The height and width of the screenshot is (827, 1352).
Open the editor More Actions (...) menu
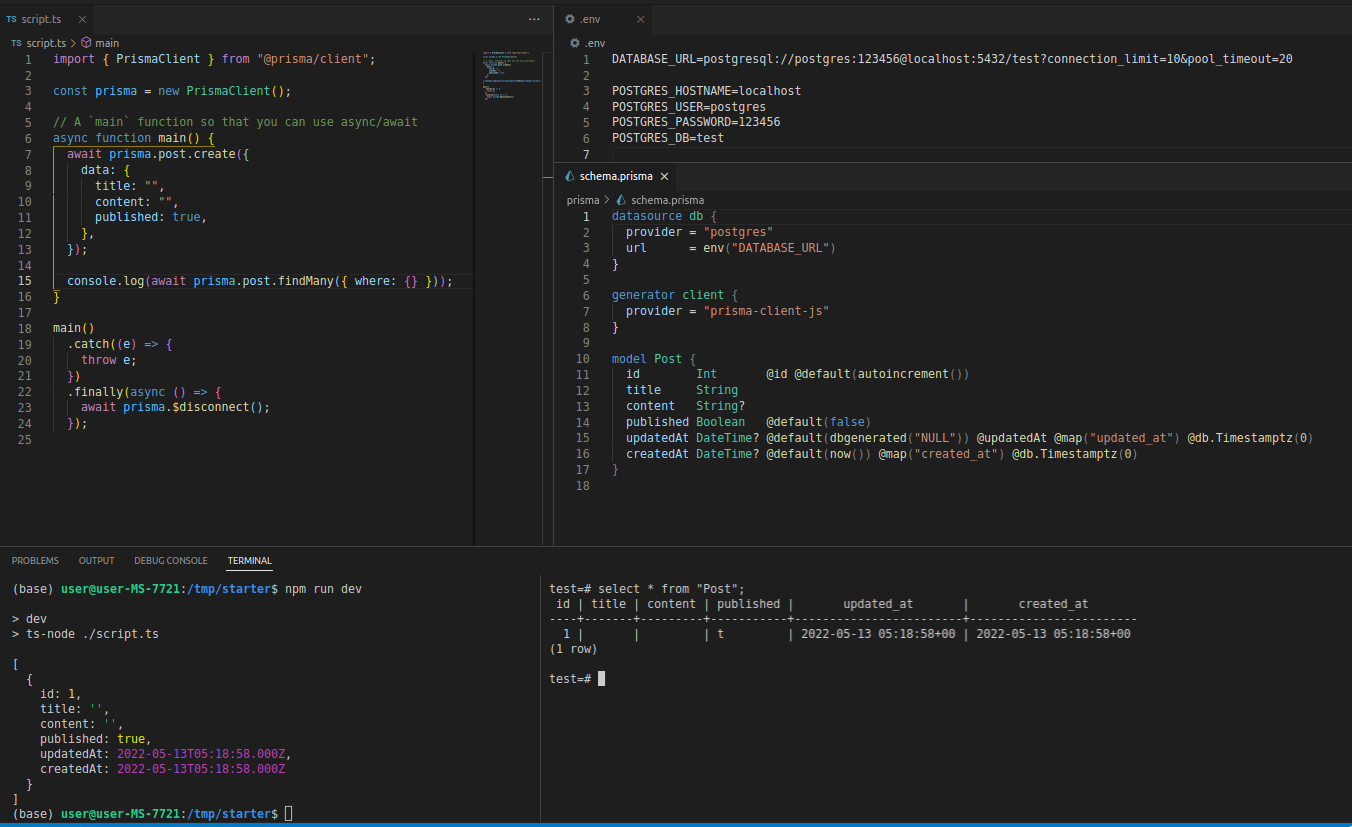tap(534, 18)
